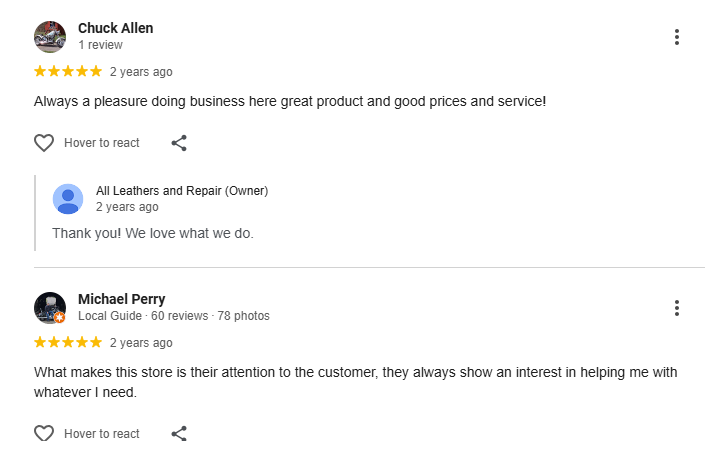Click the "1 review" text under Chuck Allen
The width and height of the screenshot is (724, 457).
[100, 45]
